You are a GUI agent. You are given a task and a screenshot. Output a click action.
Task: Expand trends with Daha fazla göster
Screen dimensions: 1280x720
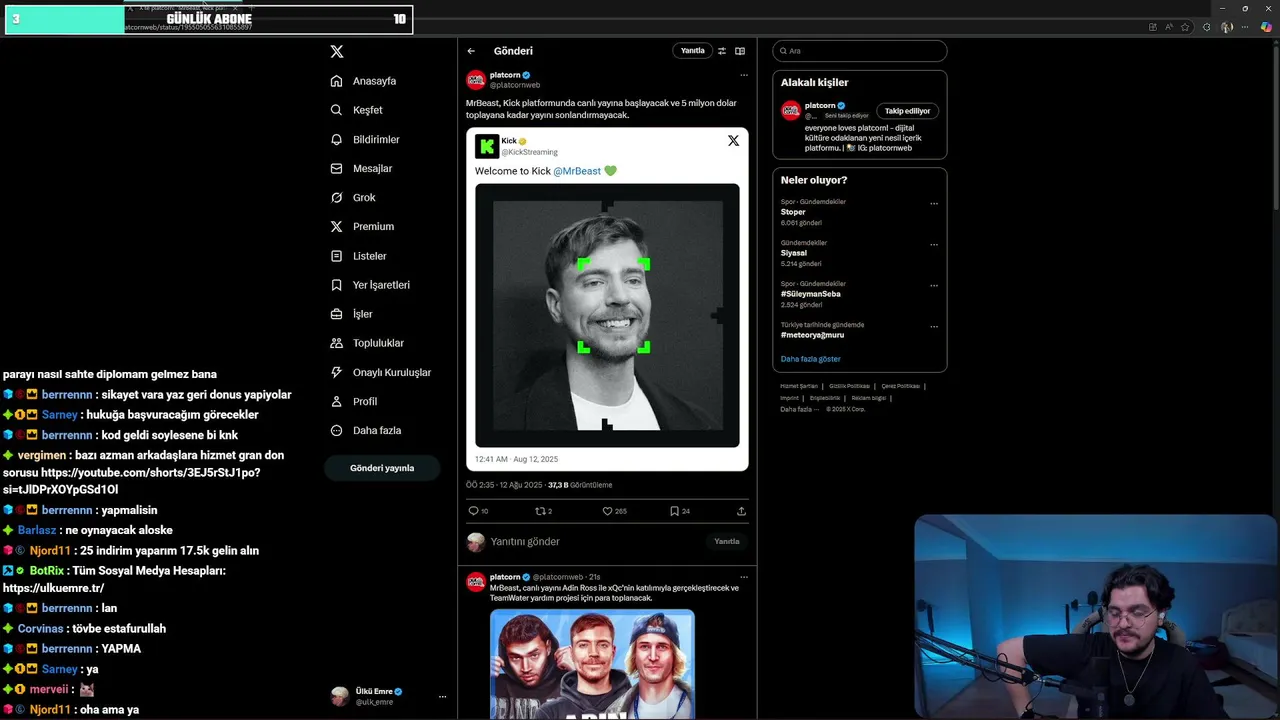(x=810, y=359)
